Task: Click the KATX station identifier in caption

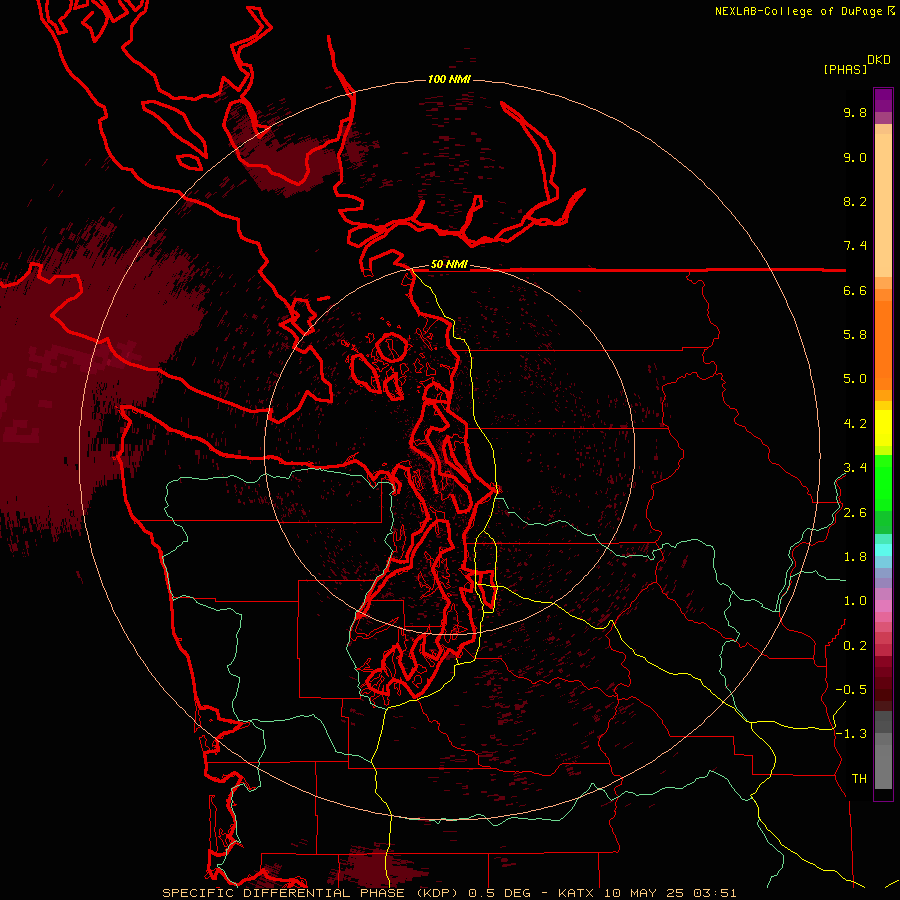Action: coord(577,893)
